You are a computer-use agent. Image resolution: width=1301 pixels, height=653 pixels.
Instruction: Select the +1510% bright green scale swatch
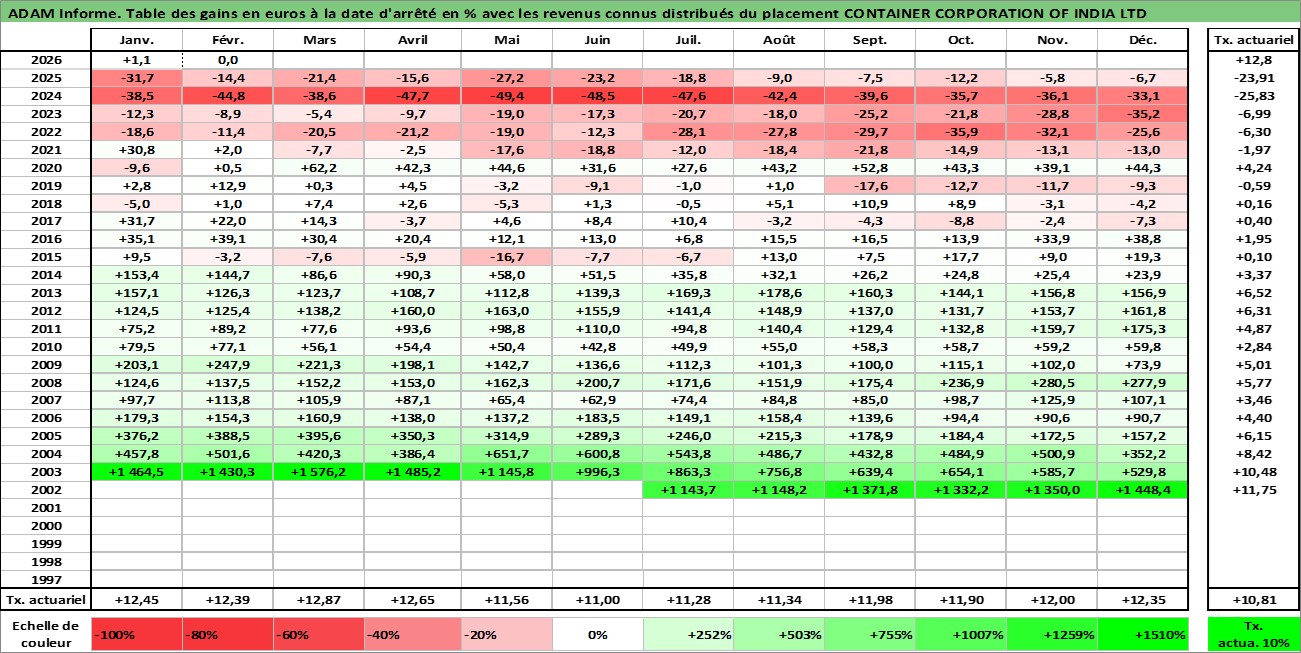coord(1143,634)
